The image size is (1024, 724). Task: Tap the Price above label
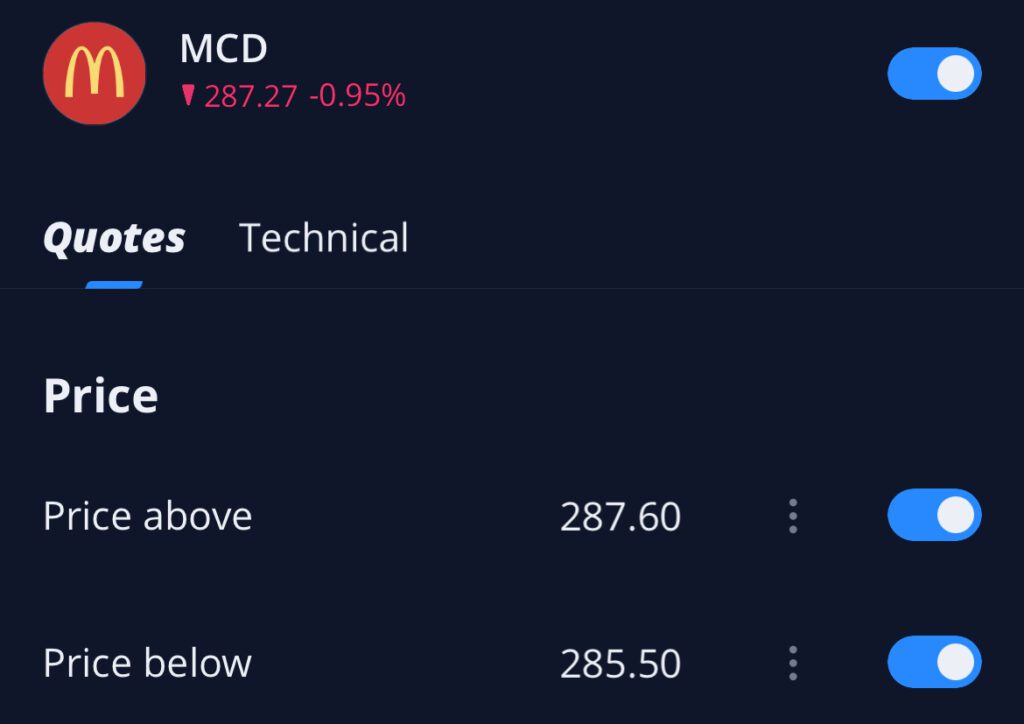[147, 517]
